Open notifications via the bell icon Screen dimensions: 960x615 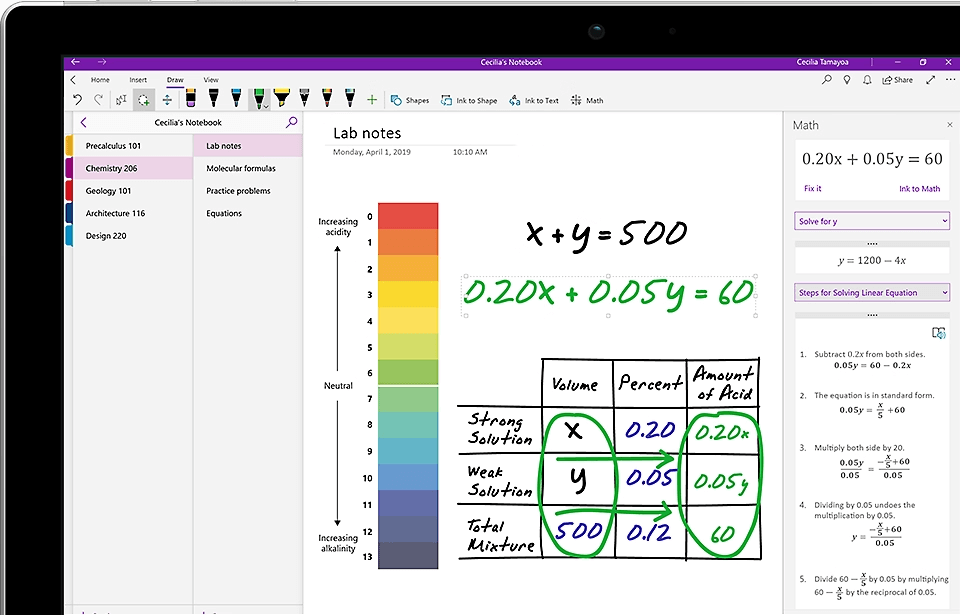pos(866,79)
